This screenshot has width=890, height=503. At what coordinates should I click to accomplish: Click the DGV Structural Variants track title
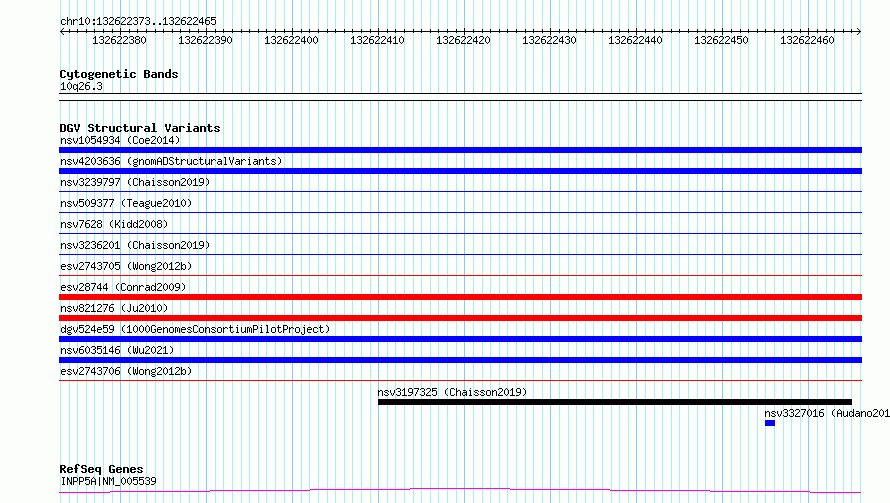140,128
